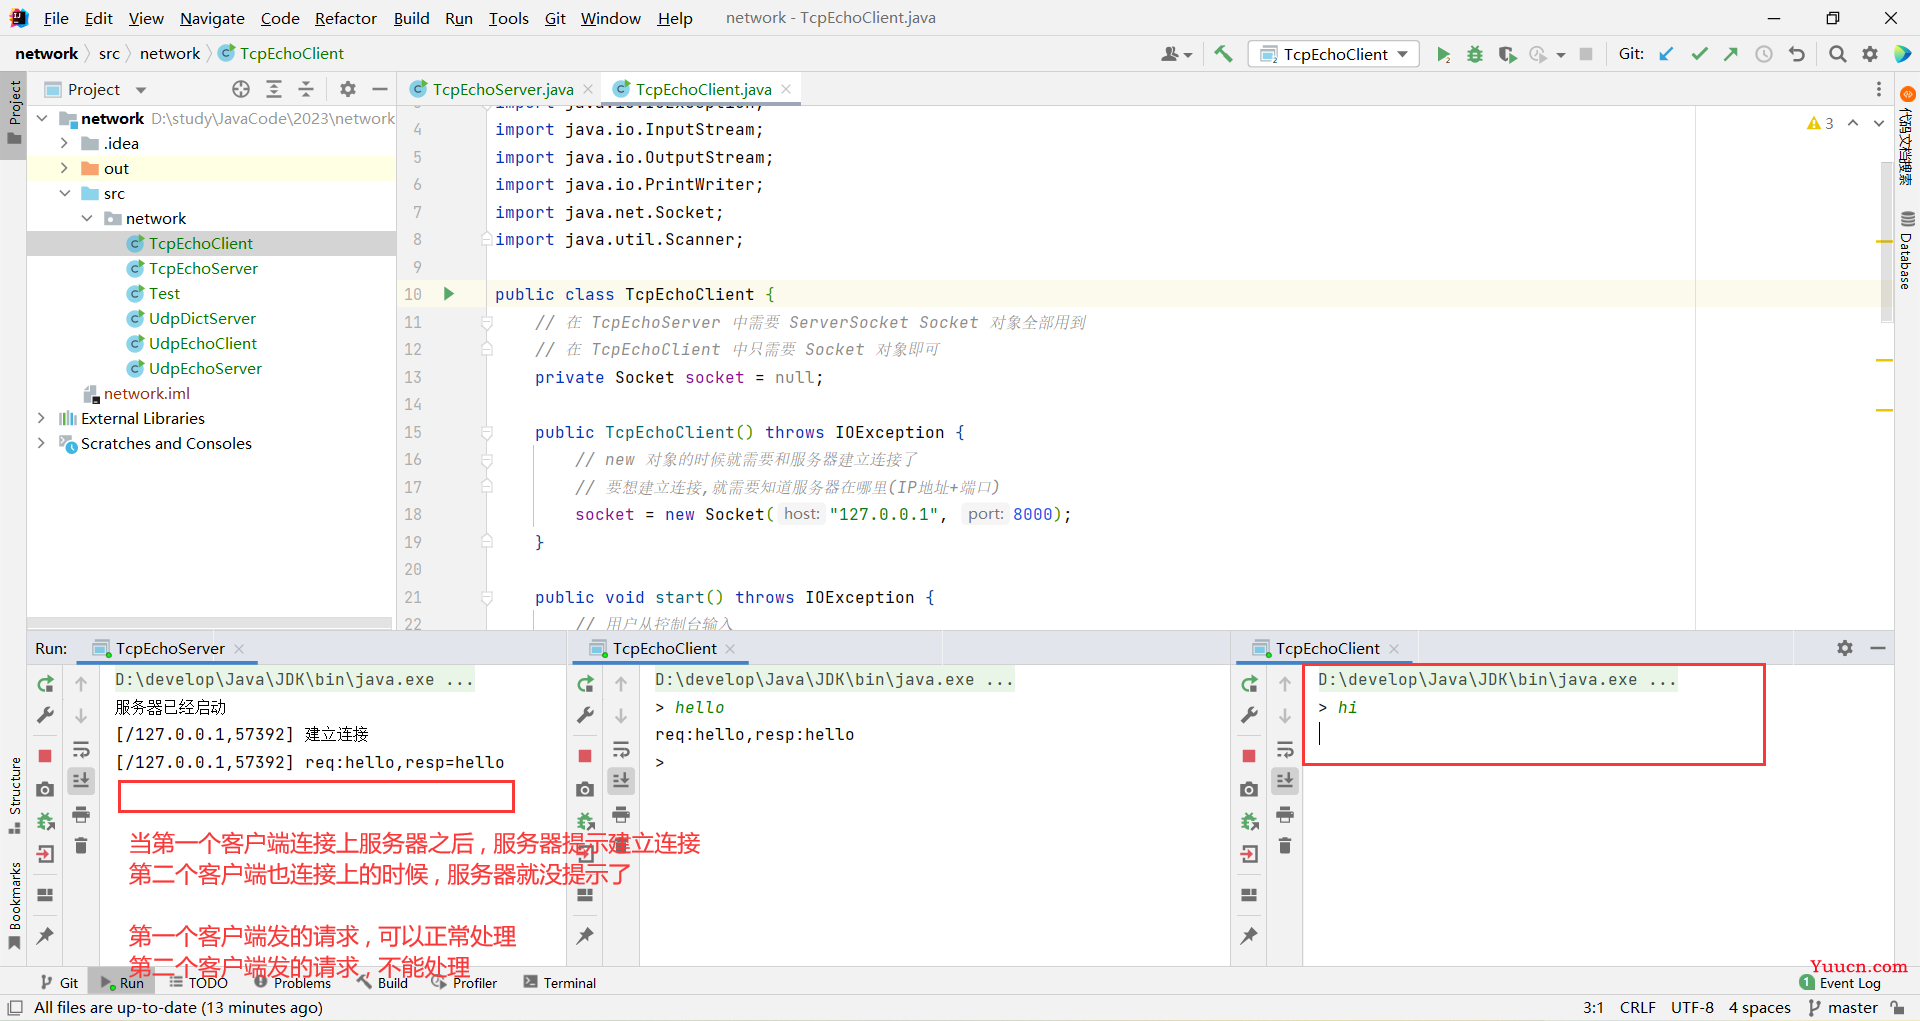Open Project panel options gear
1920x1021 pixels.
click(347, 89)
